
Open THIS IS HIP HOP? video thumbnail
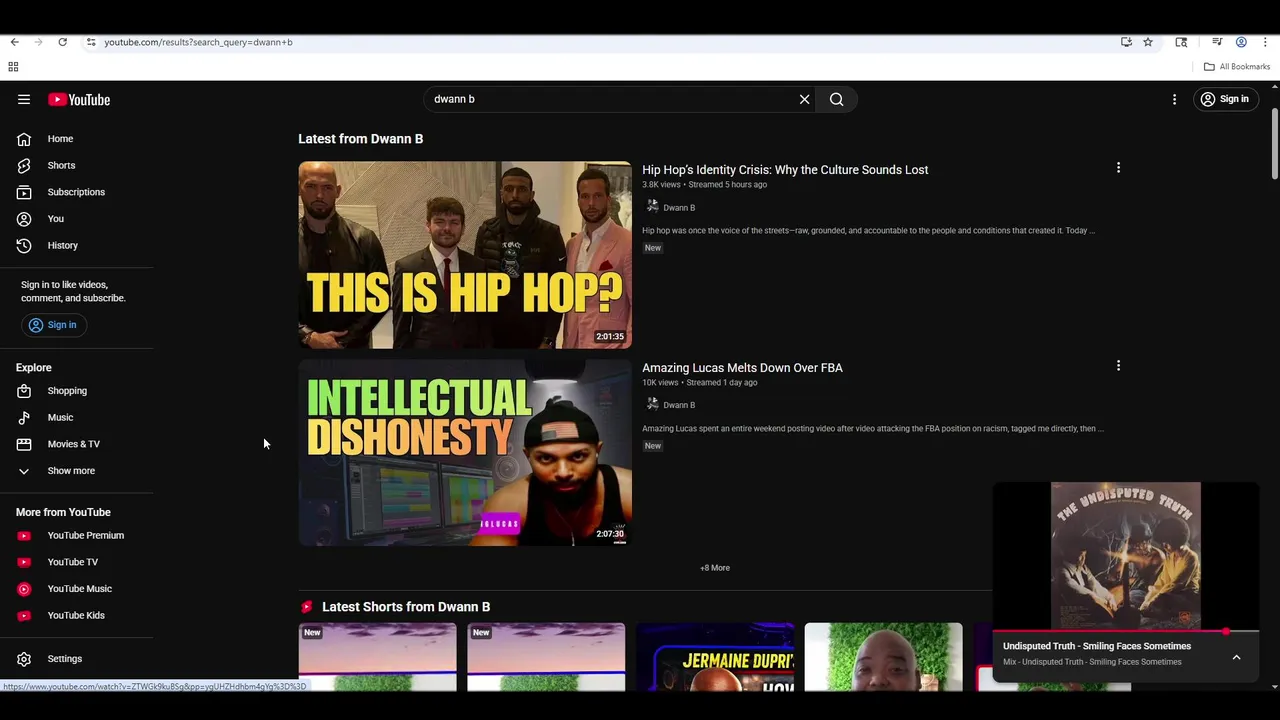click(x=465, y=255)
